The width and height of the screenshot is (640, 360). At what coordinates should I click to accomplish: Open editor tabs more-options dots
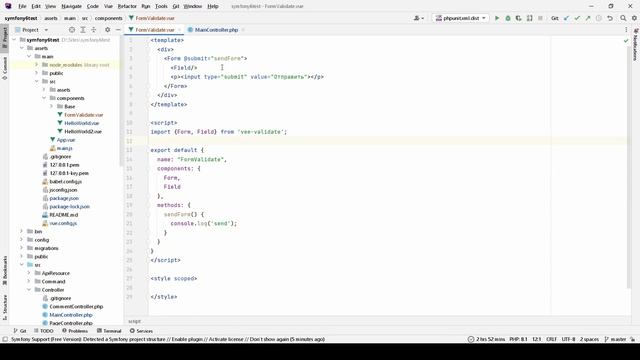click(626, 30)
